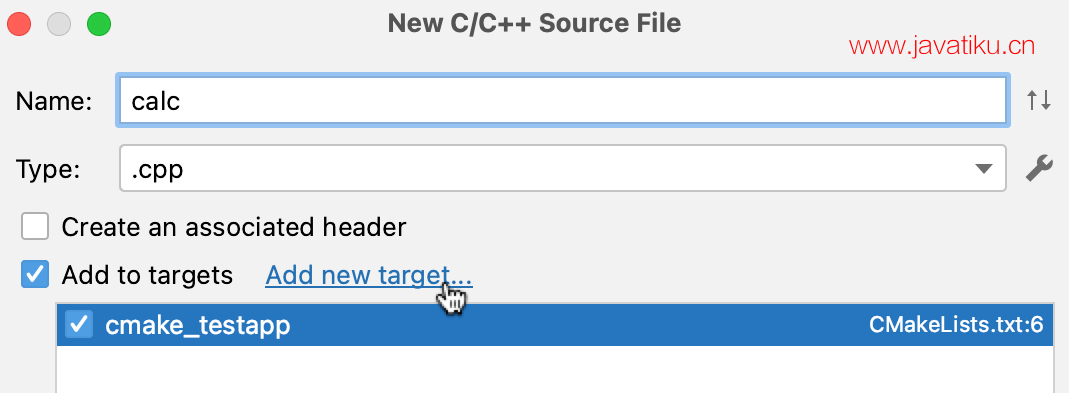1069x393 pixels.
Task: Click the CMakeLists.txt:6 location text
Action: [957, 325]
